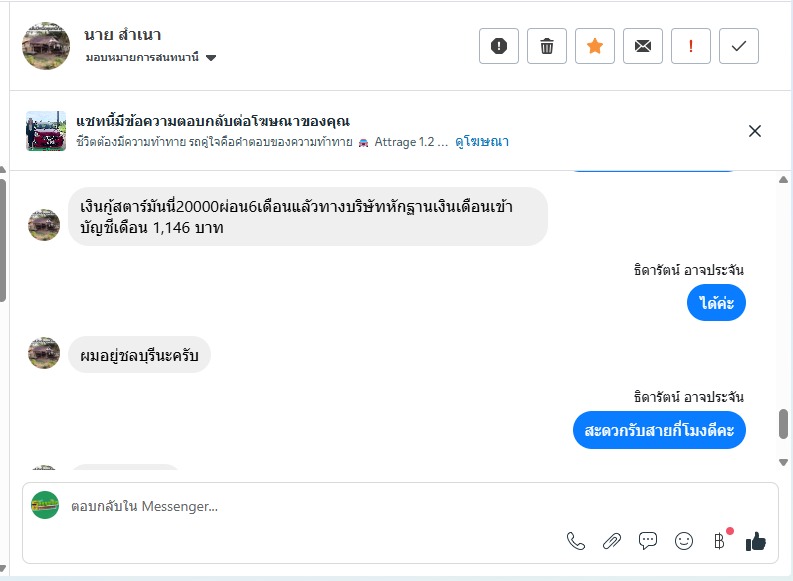
Task: Toggle the orange follow-up star
Action: [x=595, y=46]
